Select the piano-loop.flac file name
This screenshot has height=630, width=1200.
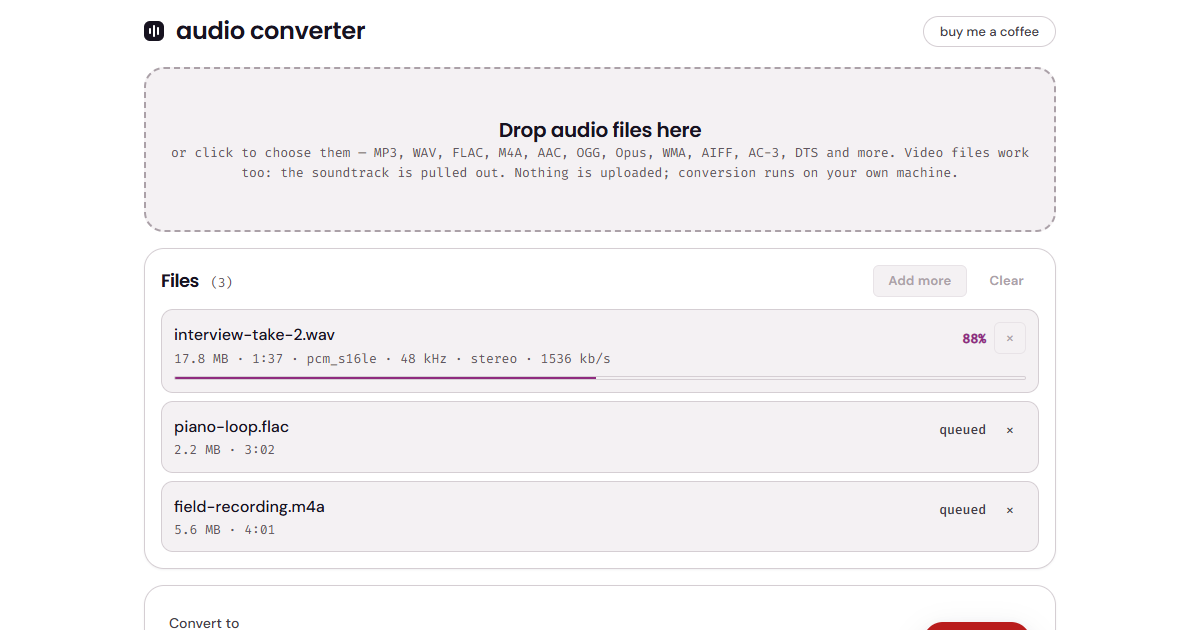(231, 427)
